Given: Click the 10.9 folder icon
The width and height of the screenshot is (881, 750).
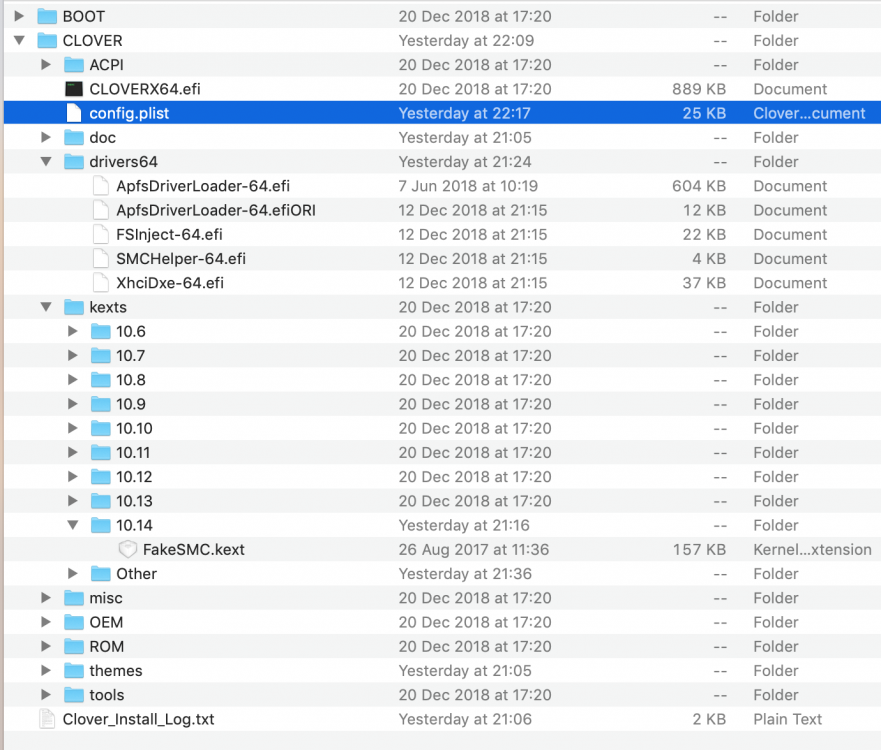Looking at the screenshot, I should [101, 404].
